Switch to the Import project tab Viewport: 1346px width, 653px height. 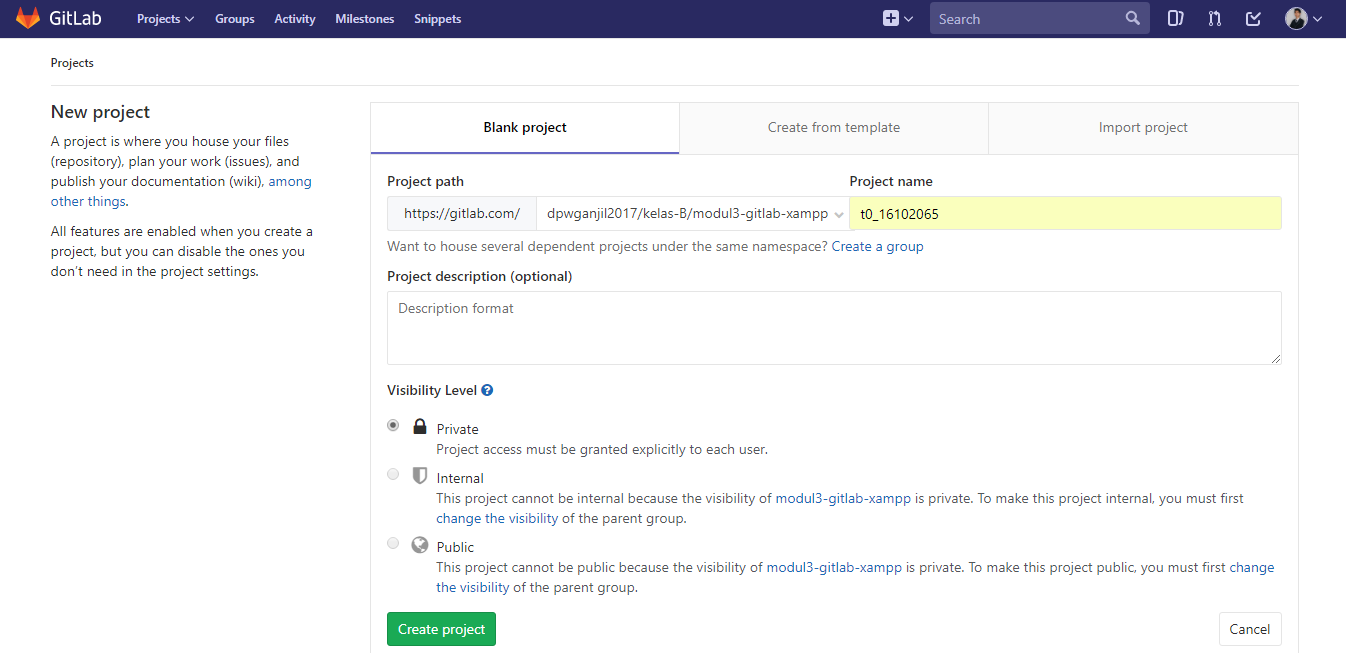[x=1143, y=128]
